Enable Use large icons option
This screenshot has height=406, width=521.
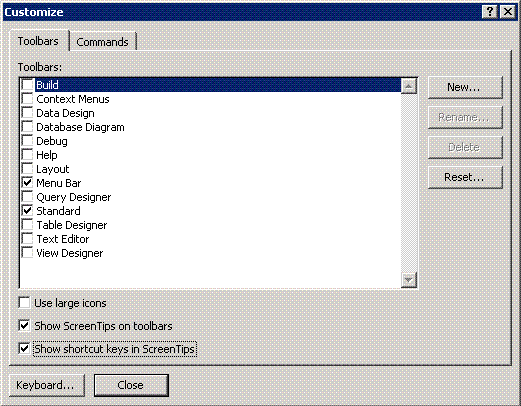(24, 303)
